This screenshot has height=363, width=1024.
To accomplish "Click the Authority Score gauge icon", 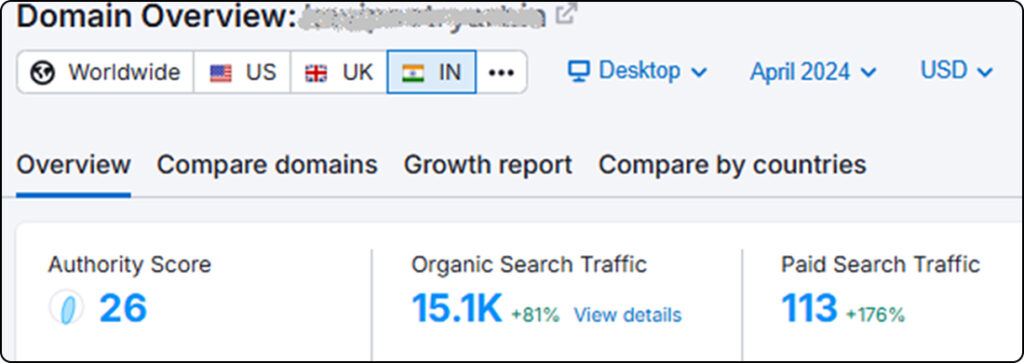I will (x=67, y=308).
